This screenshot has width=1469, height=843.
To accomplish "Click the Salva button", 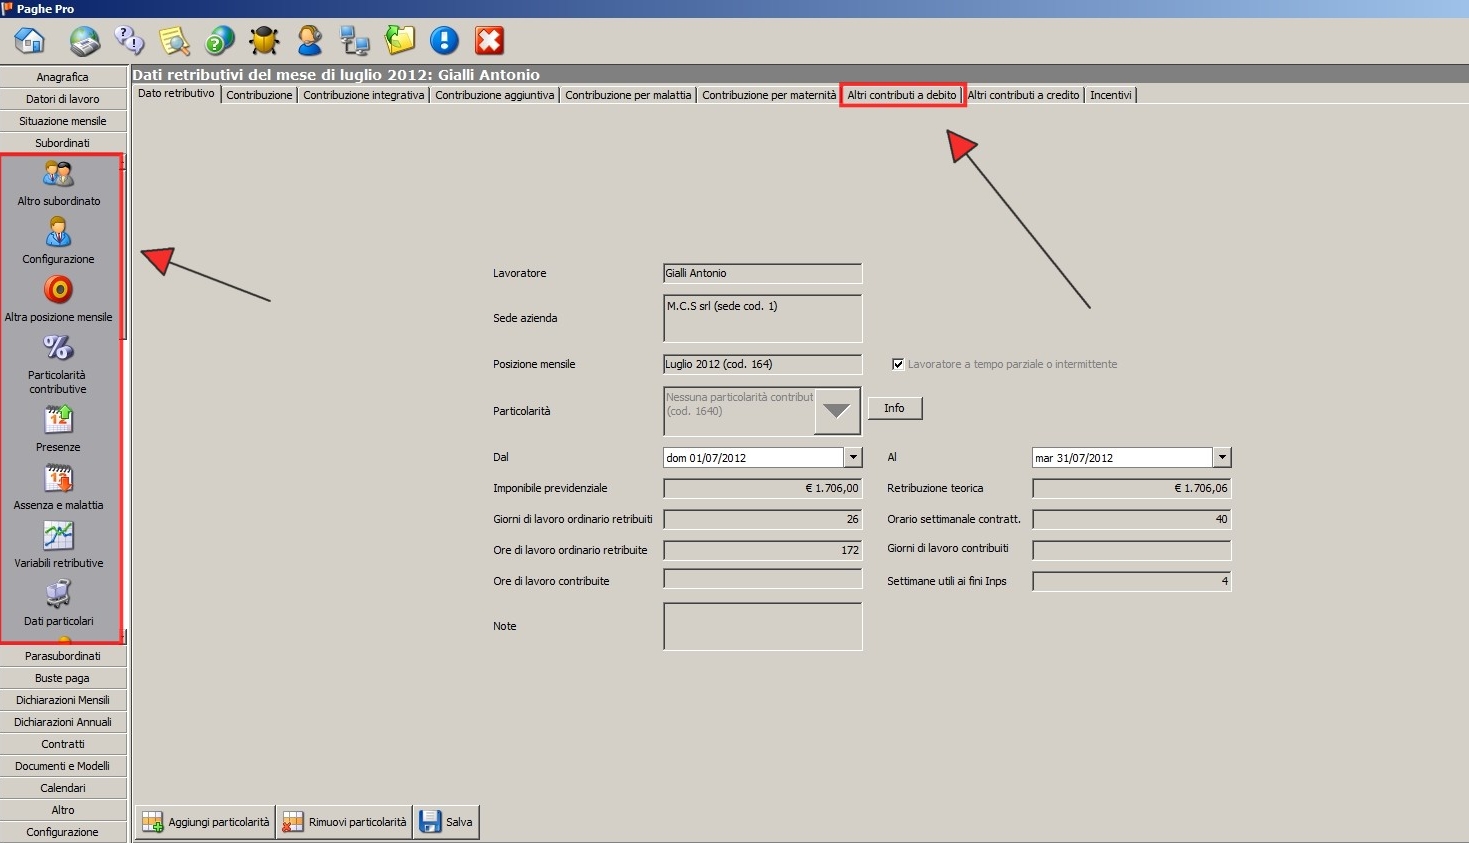I will pyautogui.click(x=447, y=822).
